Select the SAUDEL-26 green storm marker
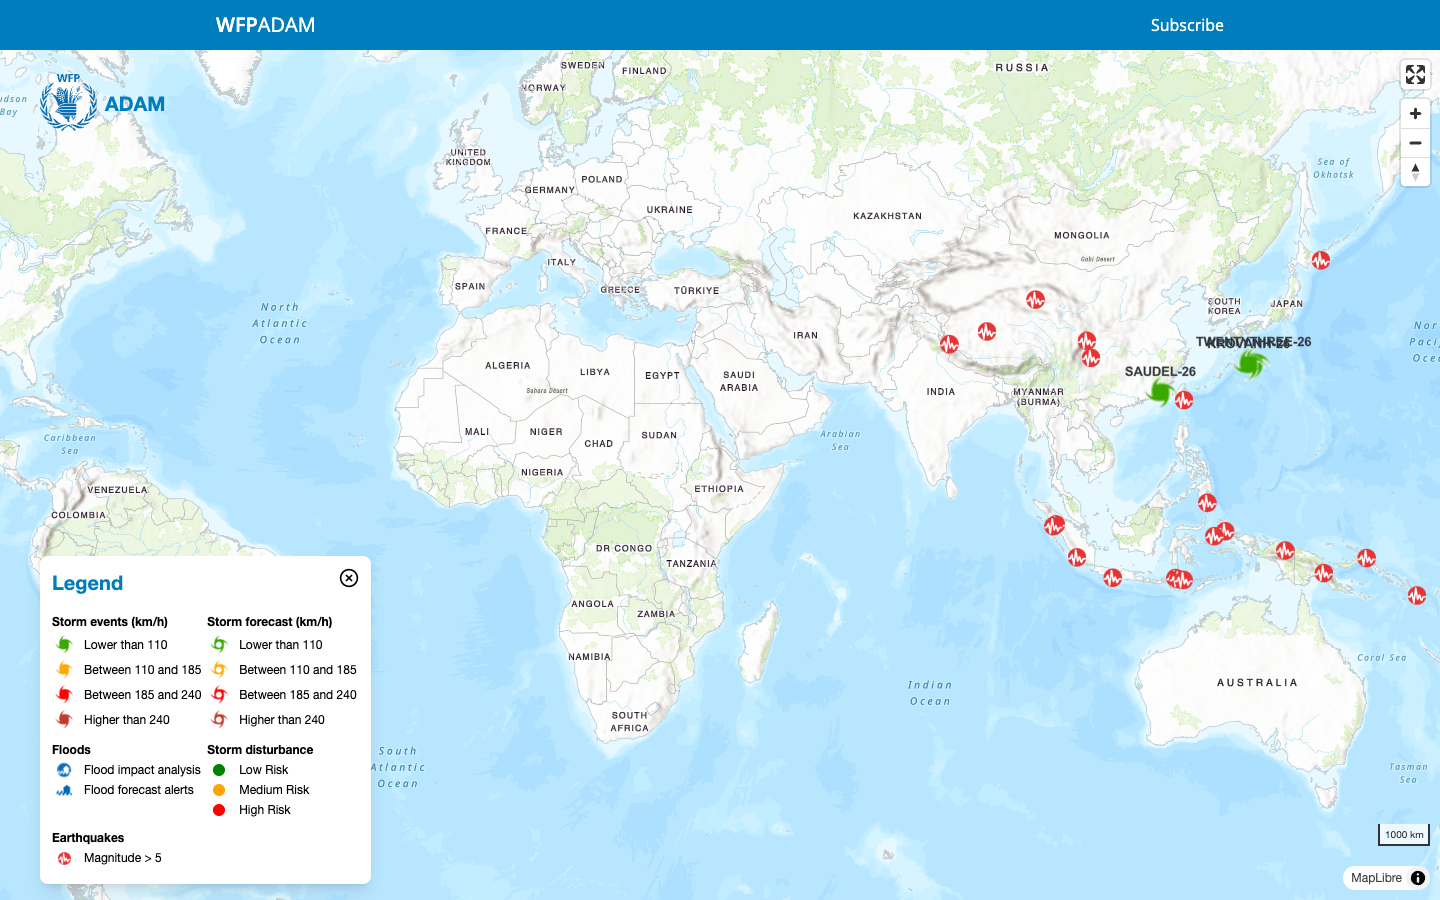Viewport: 1440px width, 900px height. tap(1160, 391)
